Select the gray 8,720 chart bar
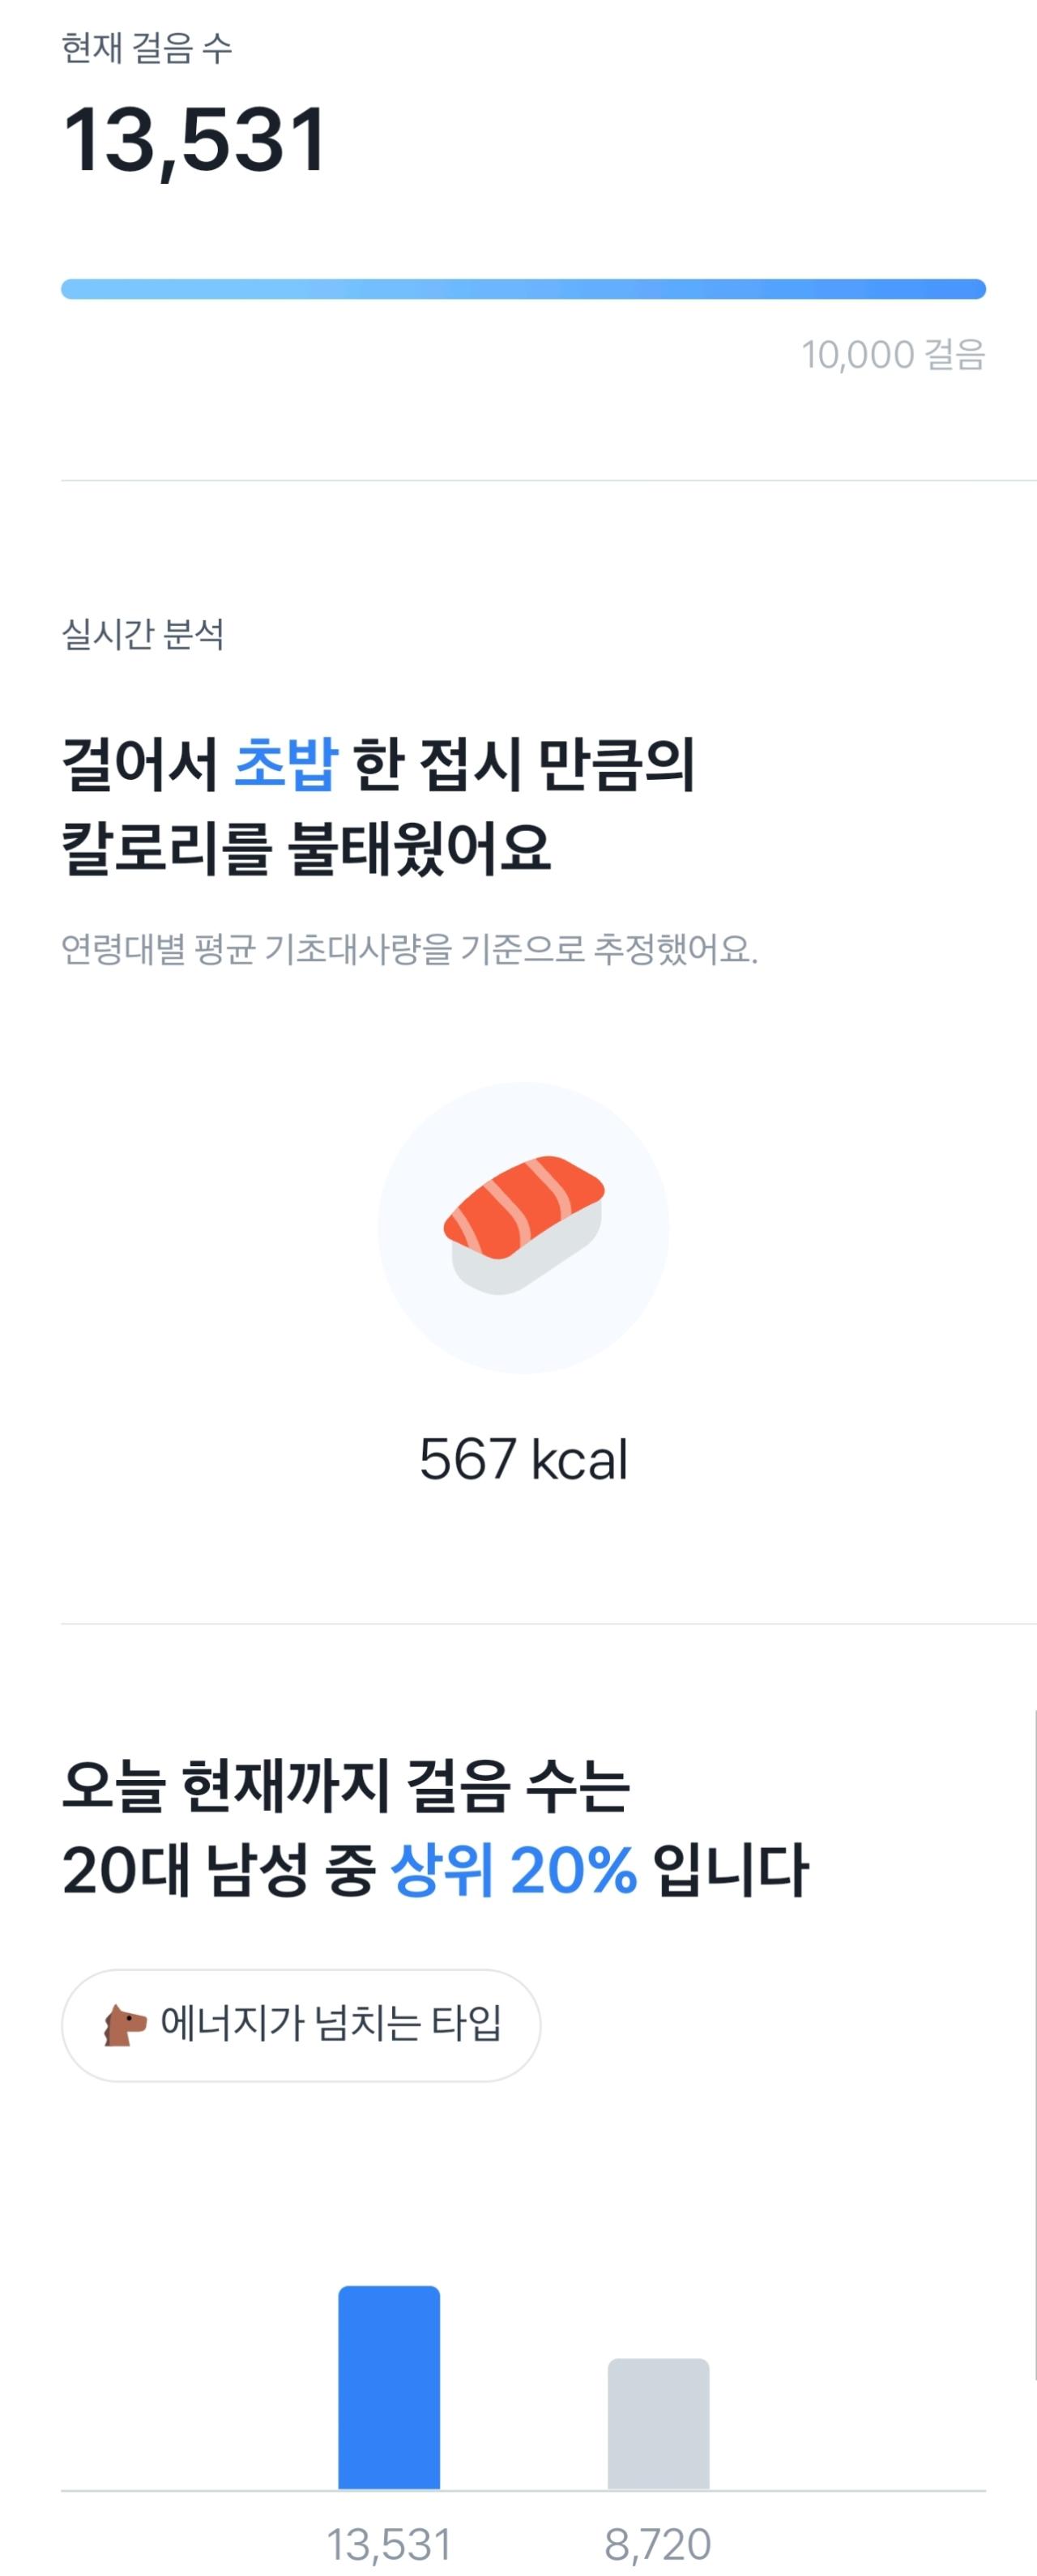This screenshot has width=1037, height=2576. click(658, 2424)
